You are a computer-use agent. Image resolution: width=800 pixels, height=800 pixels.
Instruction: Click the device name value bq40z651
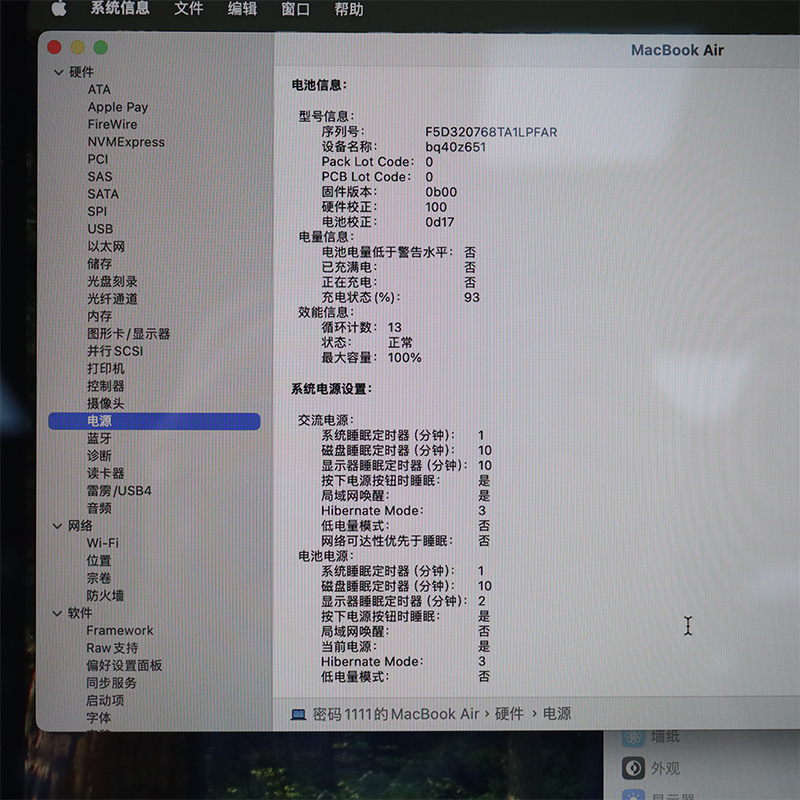coord(455,147)
